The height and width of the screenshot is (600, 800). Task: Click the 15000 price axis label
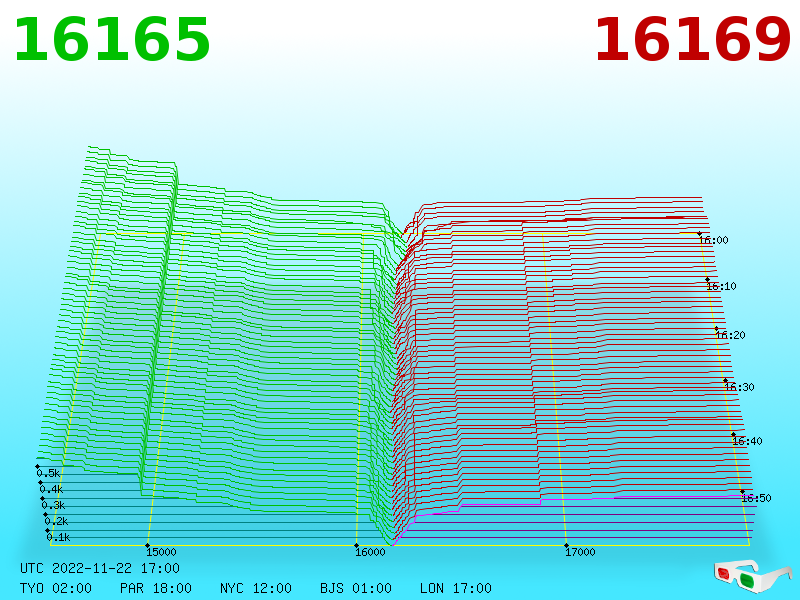[161, 552]
